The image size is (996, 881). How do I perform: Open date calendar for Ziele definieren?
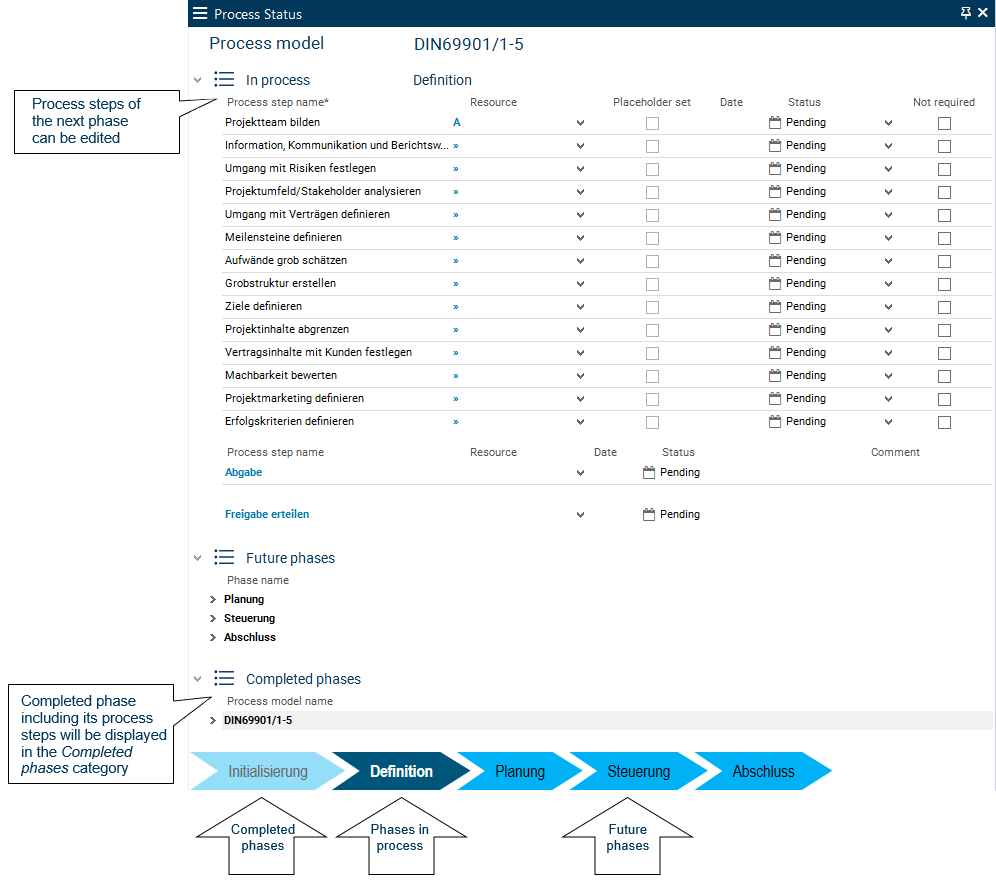pos(774,306)
